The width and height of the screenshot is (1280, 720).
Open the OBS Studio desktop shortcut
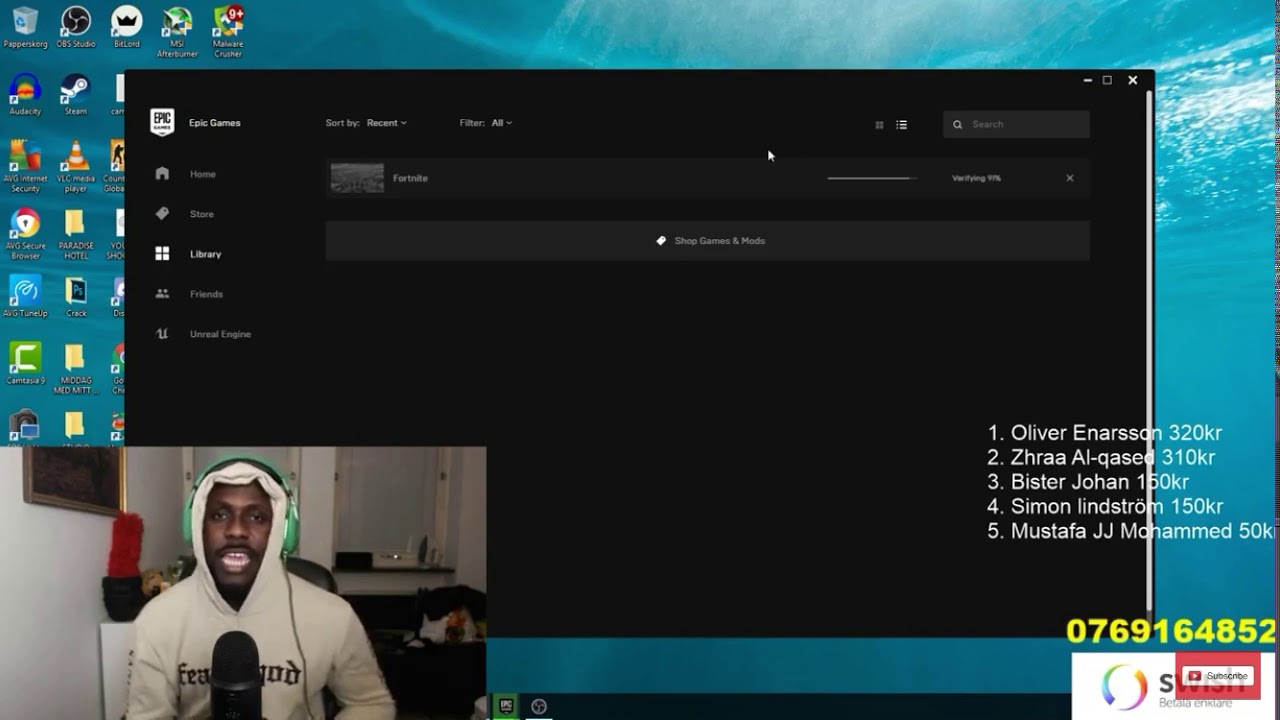coord(76,27)
